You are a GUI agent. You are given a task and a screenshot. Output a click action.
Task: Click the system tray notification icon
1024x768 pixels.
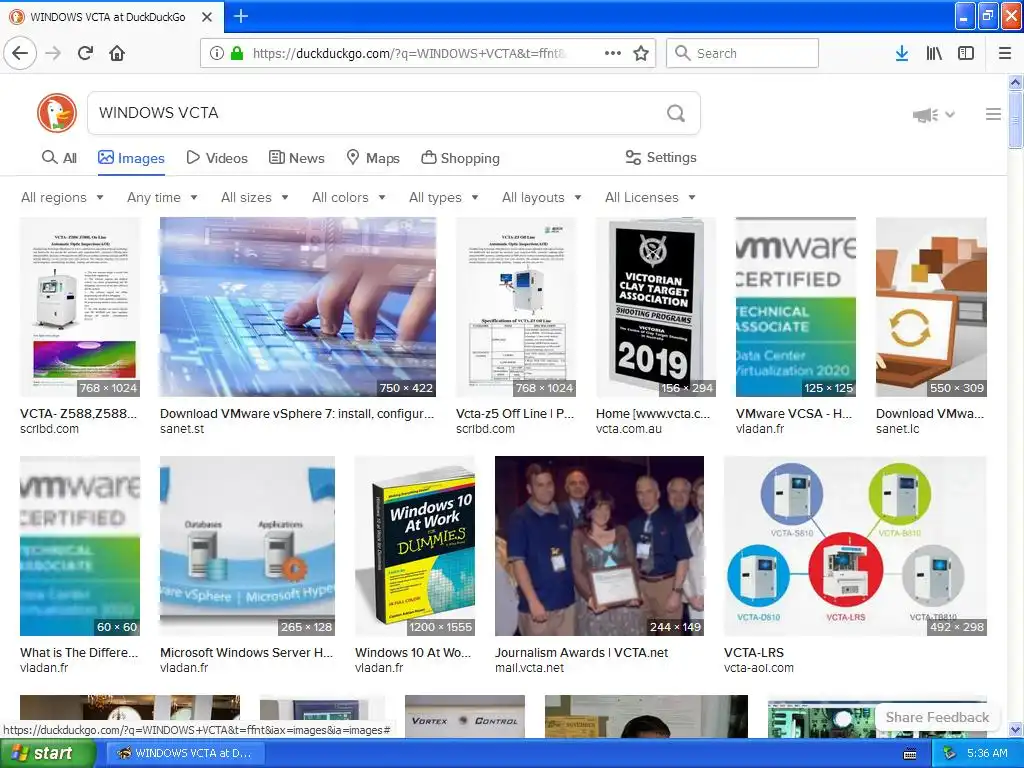coord(950,753)
